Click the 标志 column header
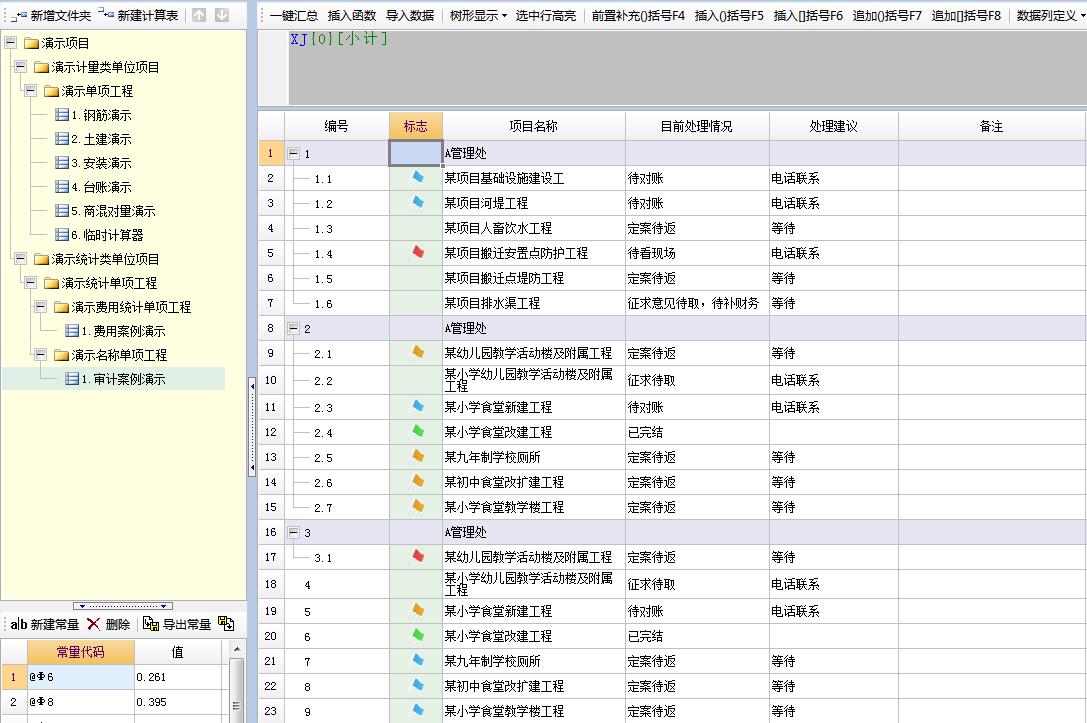 point(416,125)
